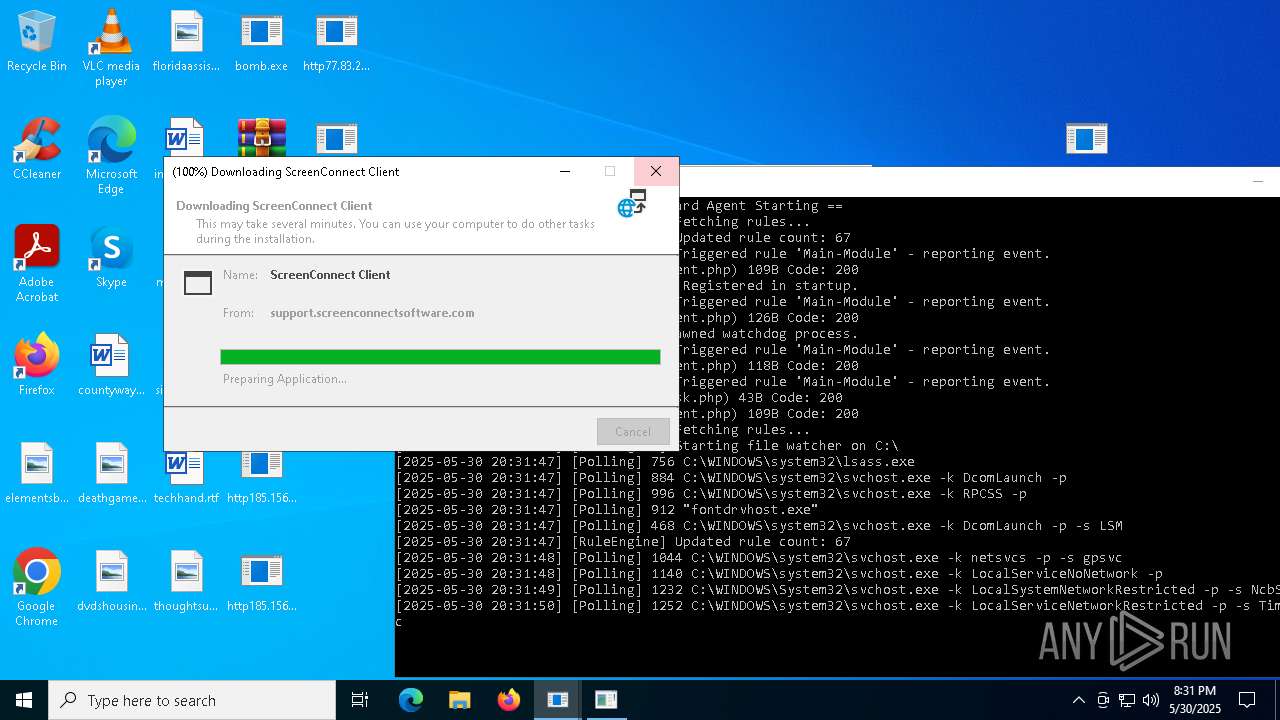This screenshot has height=720, width=1280.
Task: Minimize the Downloading ScreenConnect Client dialog
Action: point(565,171)
